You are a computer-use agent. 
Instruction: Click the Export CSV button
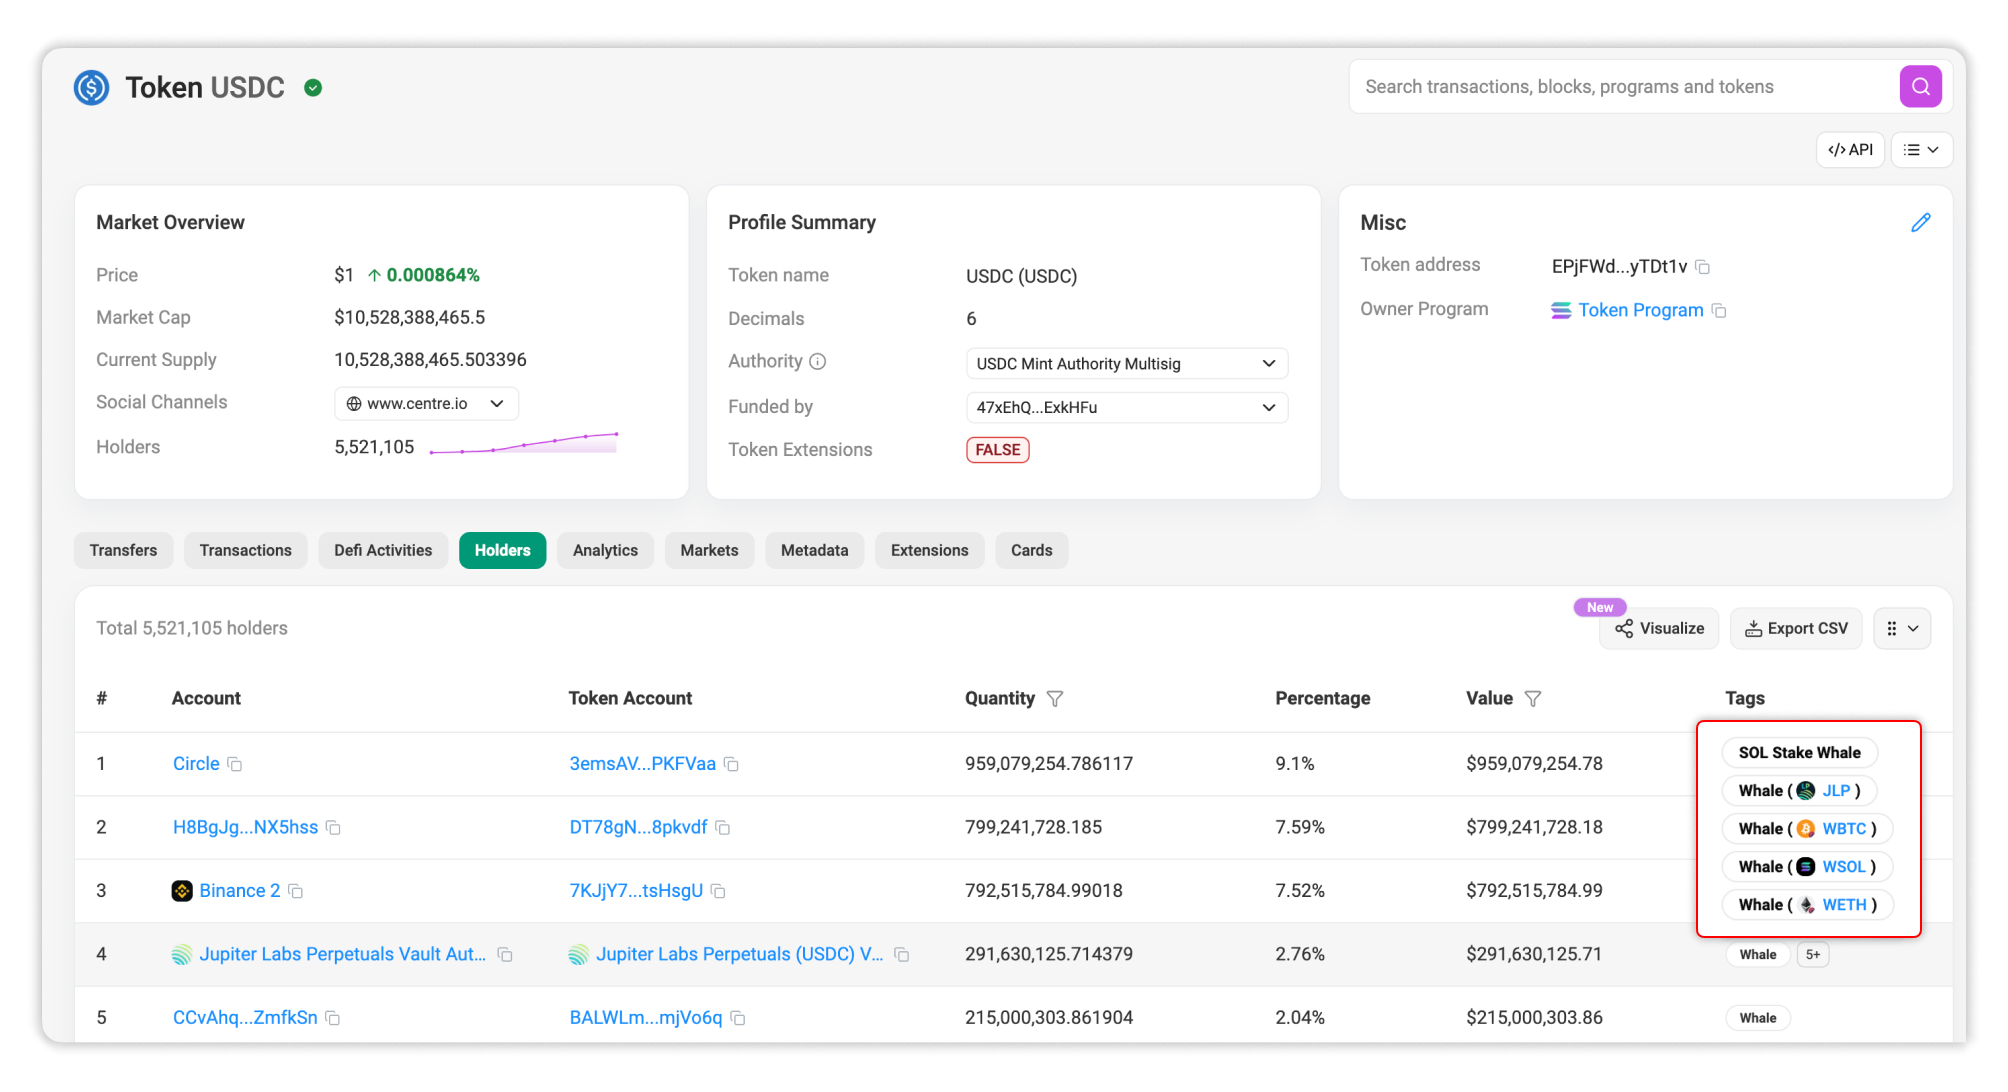(1796, 628)
